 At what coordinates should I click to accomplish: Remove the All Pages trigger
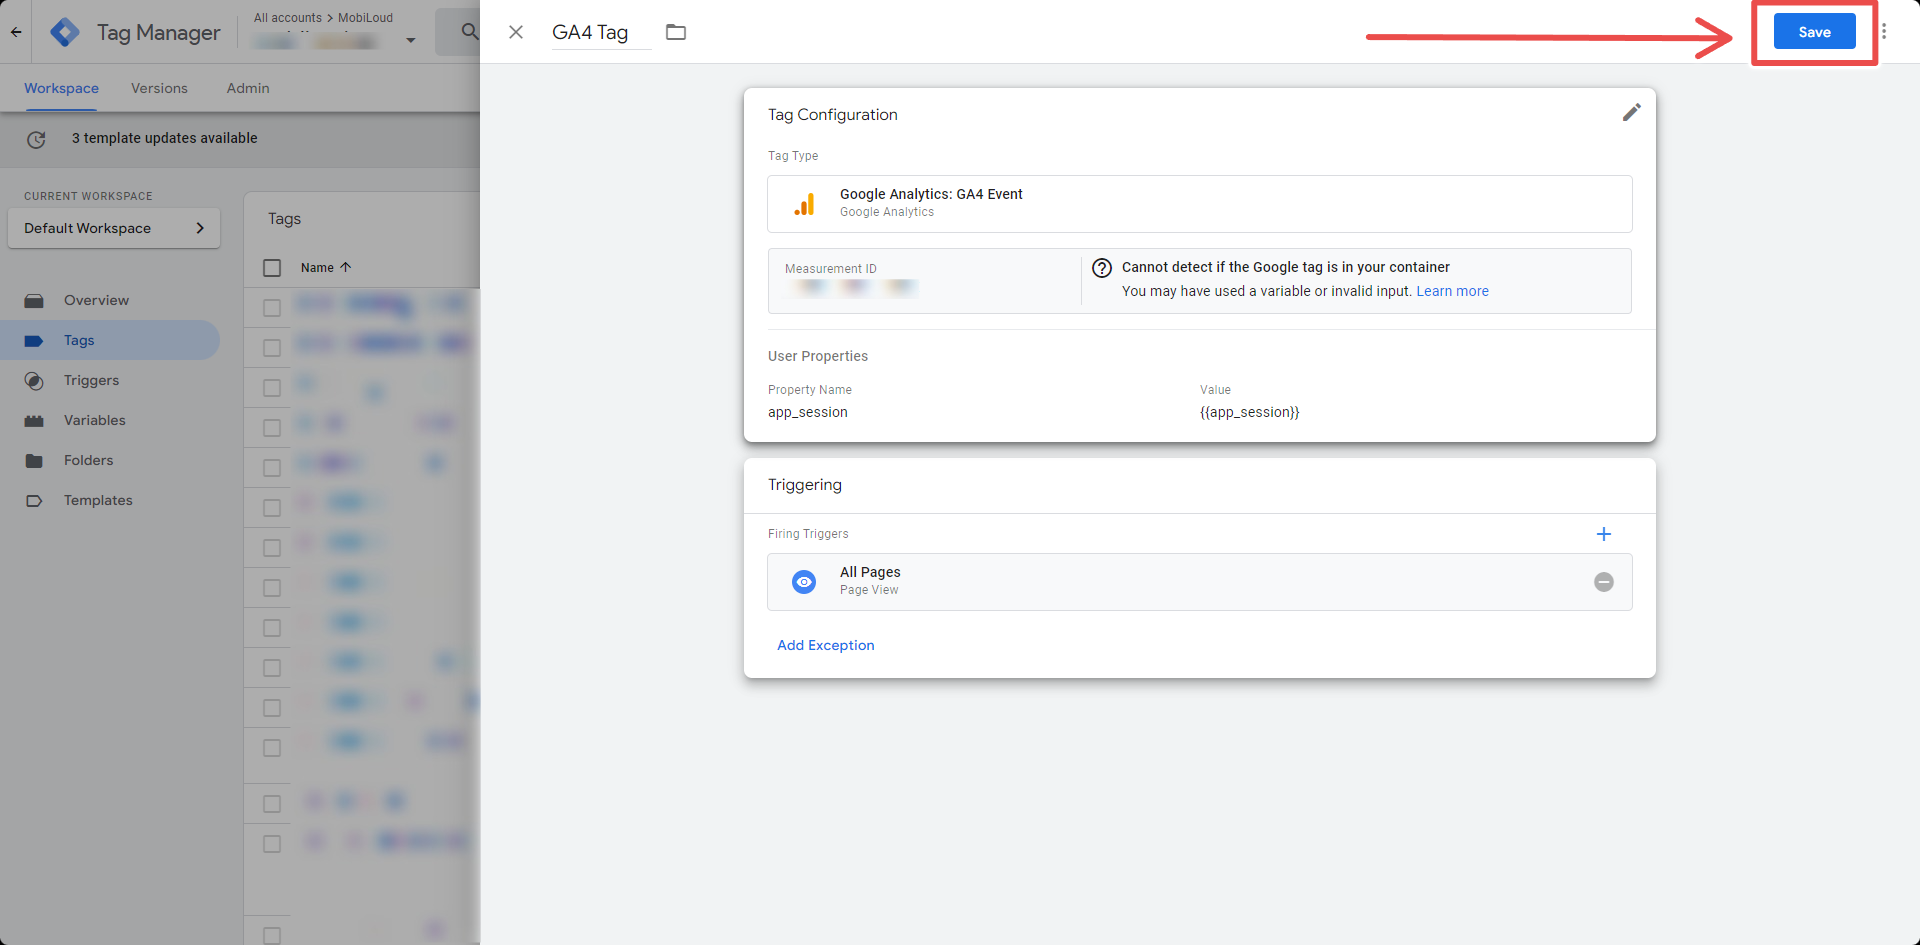pos(1604,582)
